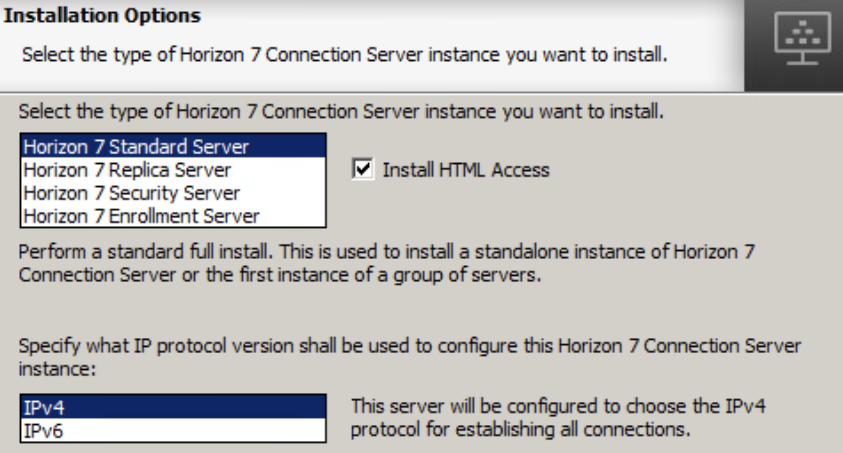This screenshot has width=843, height=453.
Task: Click the 'Specify what IP protocol version' label
Action: (410, 345)
